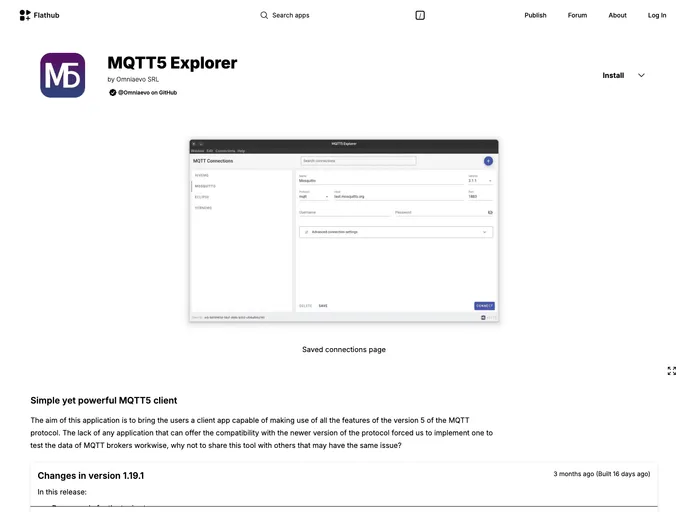Click the Saved connections page caption
Image resolution: width=688 pixels, height=512 pixels.
click(x=344, y=350)
